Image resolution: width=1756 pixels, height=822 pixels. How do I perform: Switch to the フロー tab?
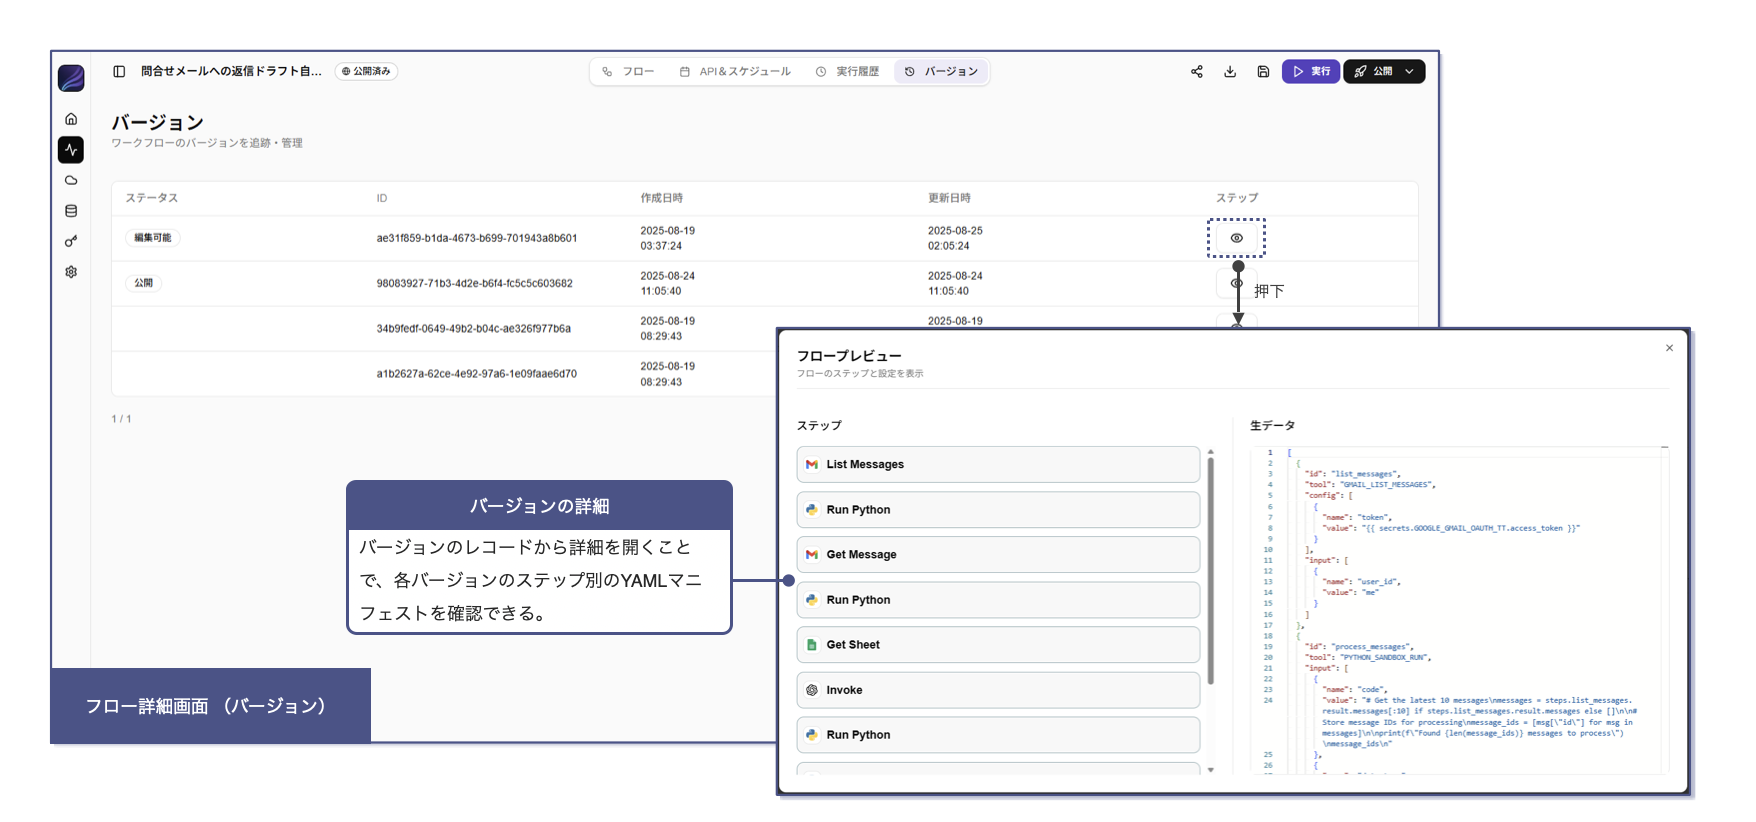pos(629,71)
